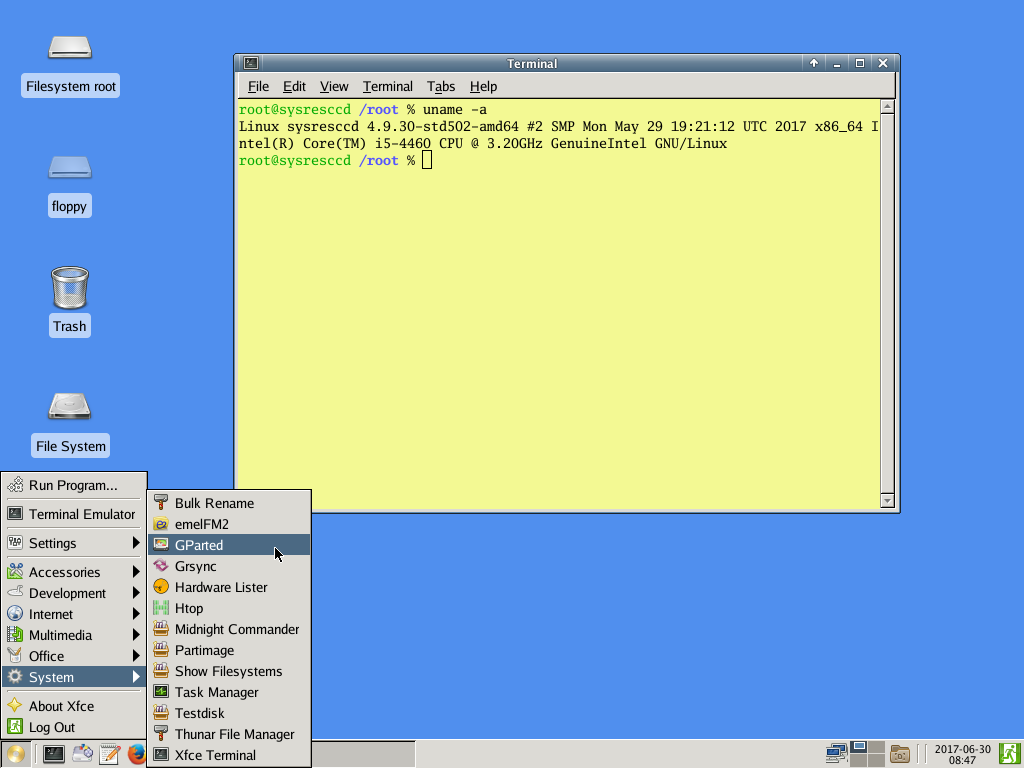Click the System submenu arrow

coord(136,677)
